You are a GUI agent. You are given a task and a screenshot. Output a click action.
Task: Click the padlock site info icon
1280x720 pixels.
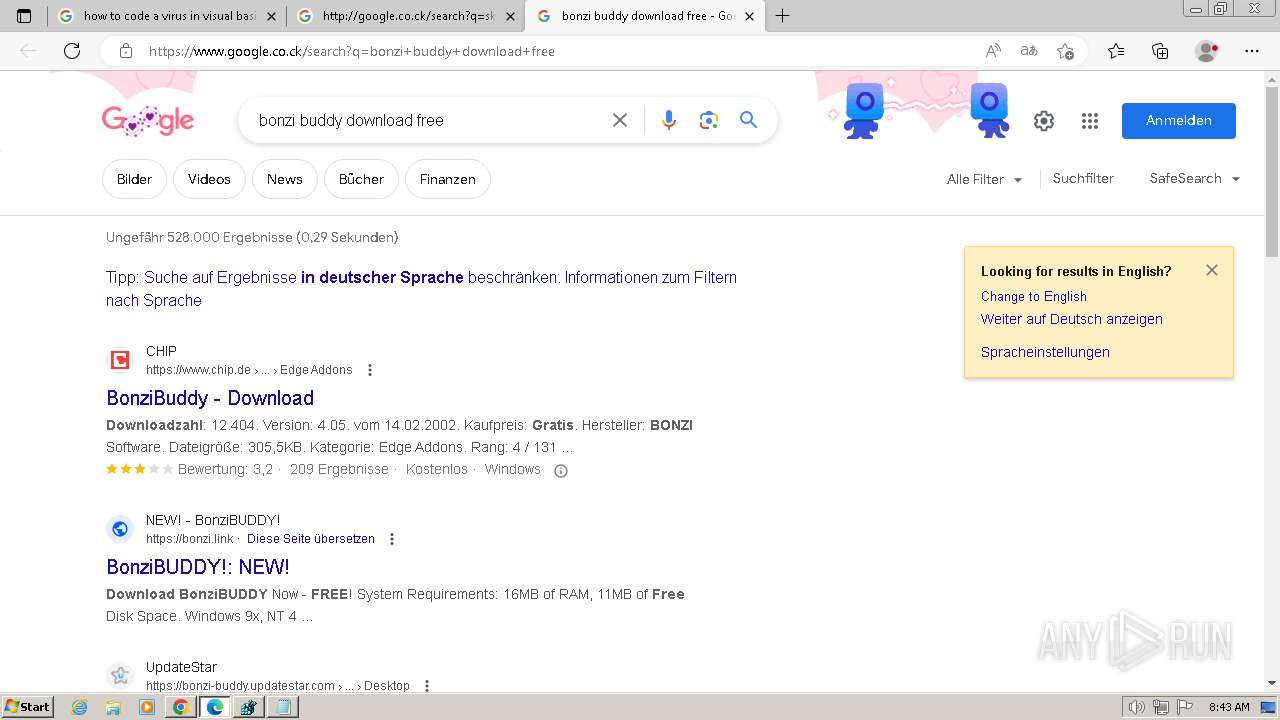(125, 51)
